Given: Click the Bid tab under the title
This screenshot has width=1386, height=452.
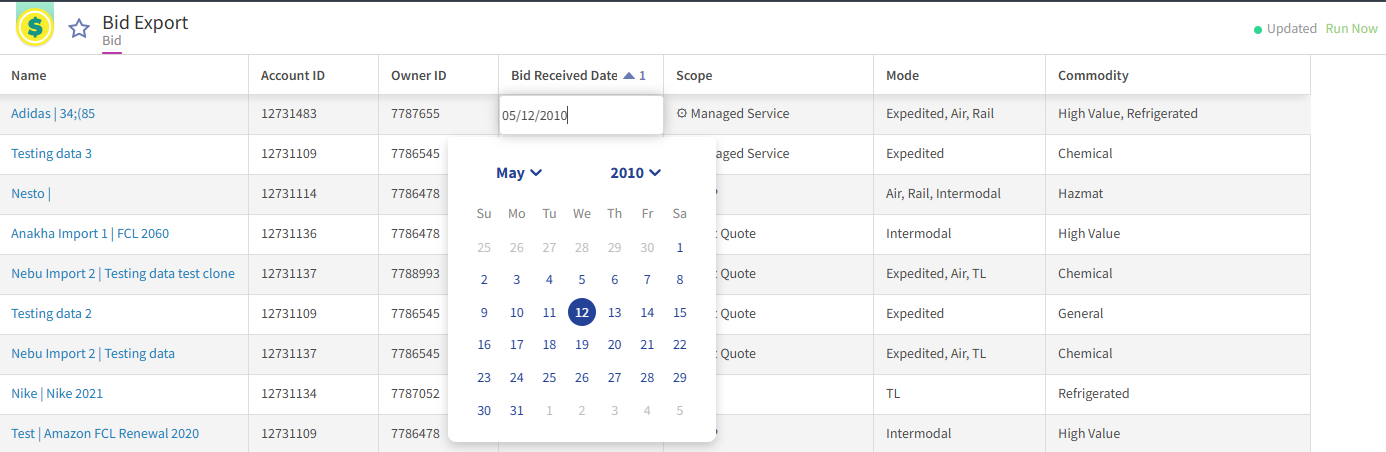Looking at the screenshot, I should pos(112,41).
